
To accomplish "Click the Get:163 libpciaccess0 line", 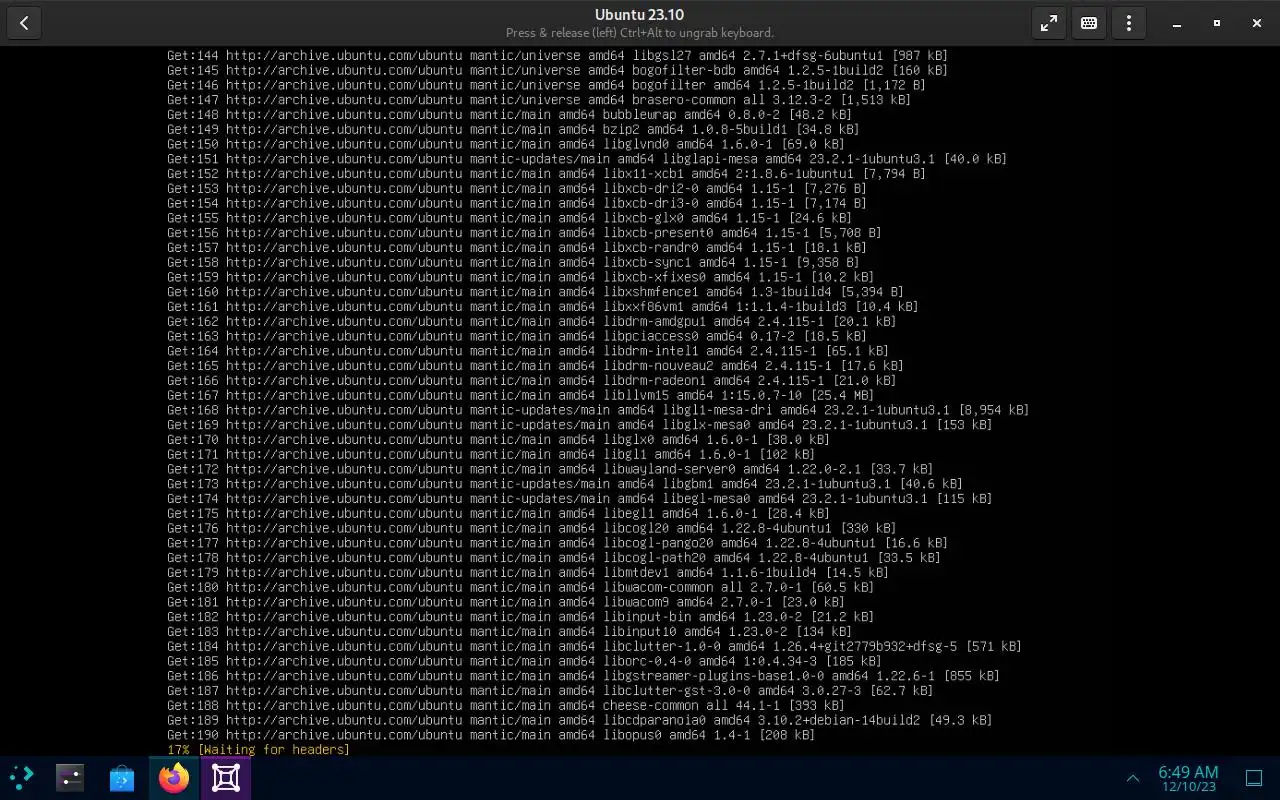I will point(517,336).
